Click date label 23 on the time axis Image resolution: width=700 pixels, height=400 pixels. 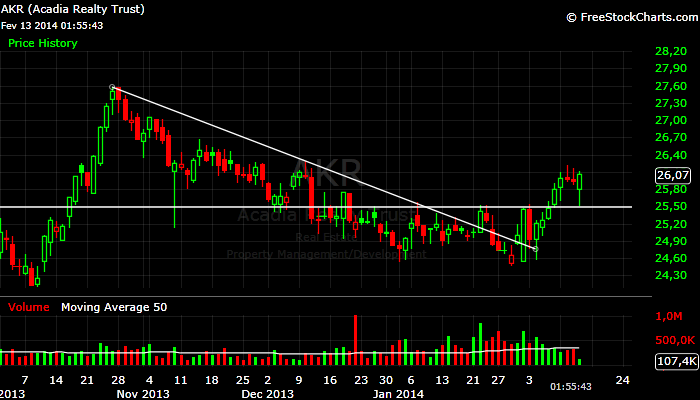[361, 380]
